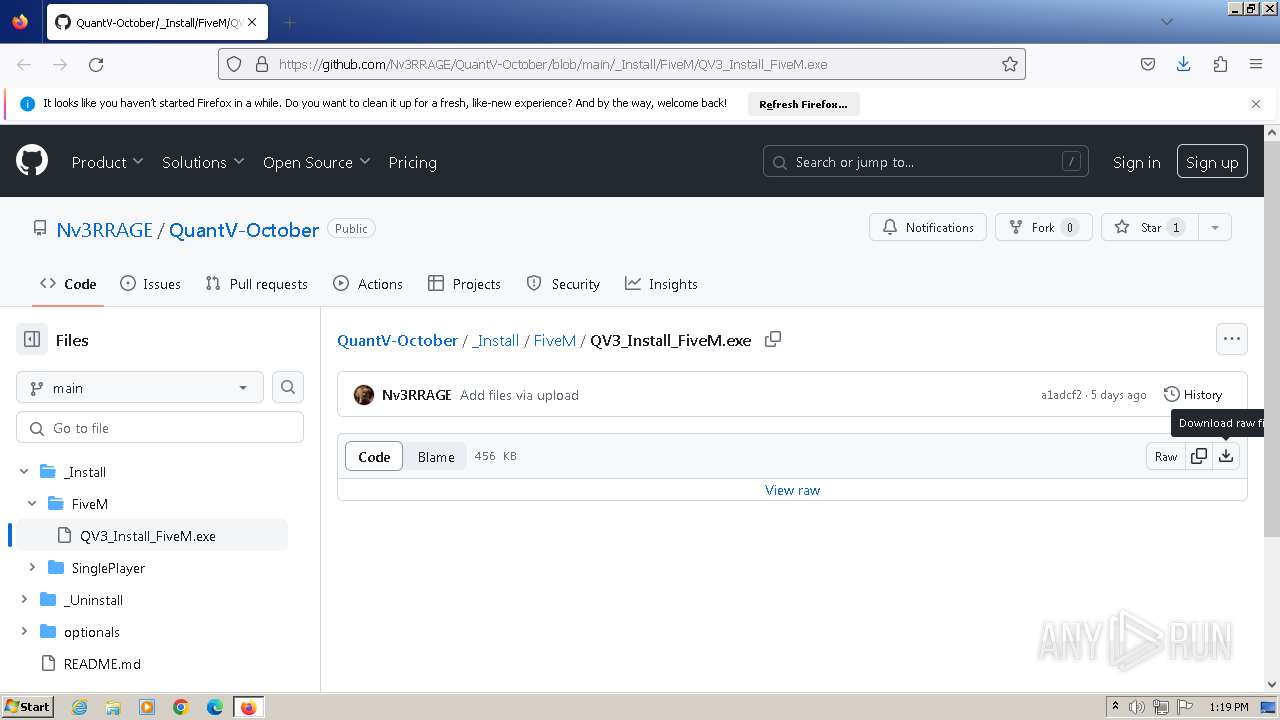Open Firefox application menu

1256,64
